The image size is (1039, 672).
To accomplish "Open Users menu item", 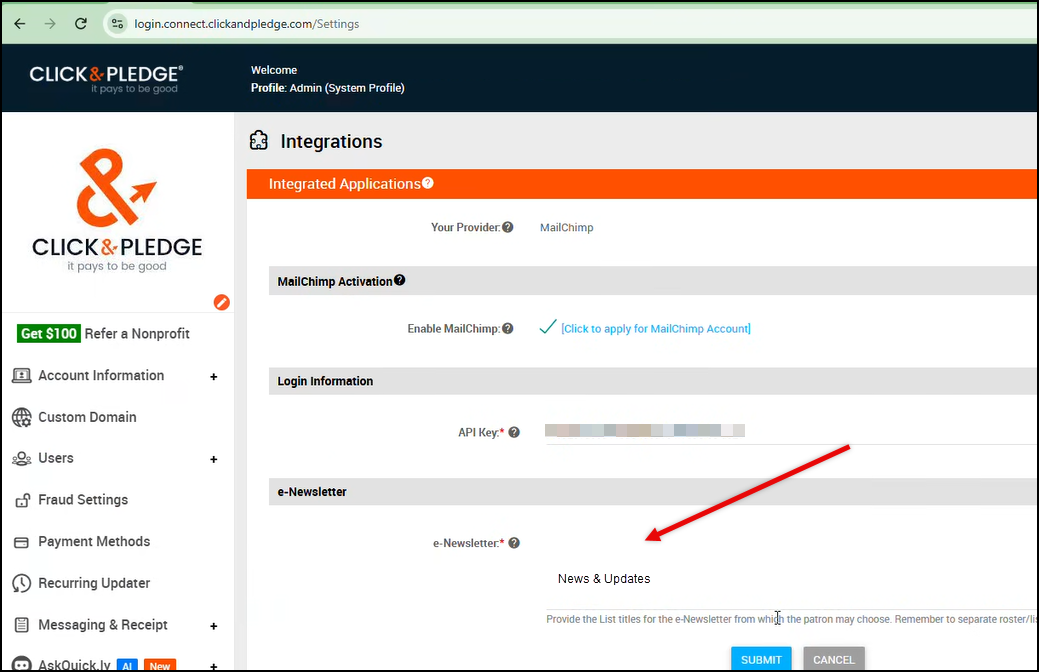I will click(x=56, y=458).
